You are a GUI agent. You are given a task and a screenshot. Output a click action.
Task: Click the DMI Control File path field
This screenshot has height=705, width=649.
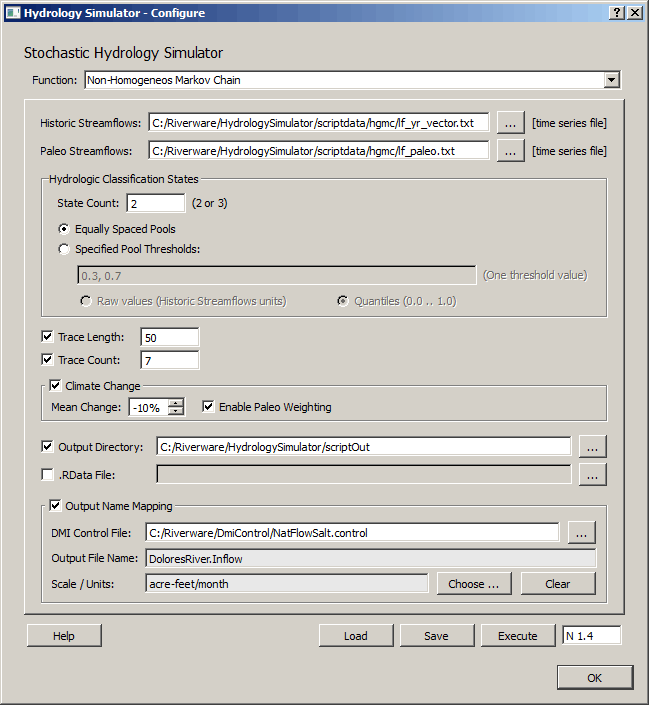click(352, 532)
